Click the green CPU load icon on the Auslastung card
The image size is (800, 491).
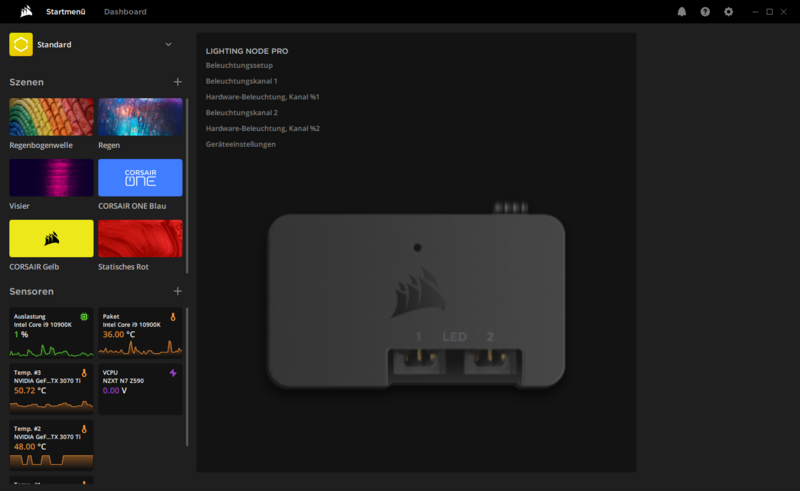(x=84, y=317)
